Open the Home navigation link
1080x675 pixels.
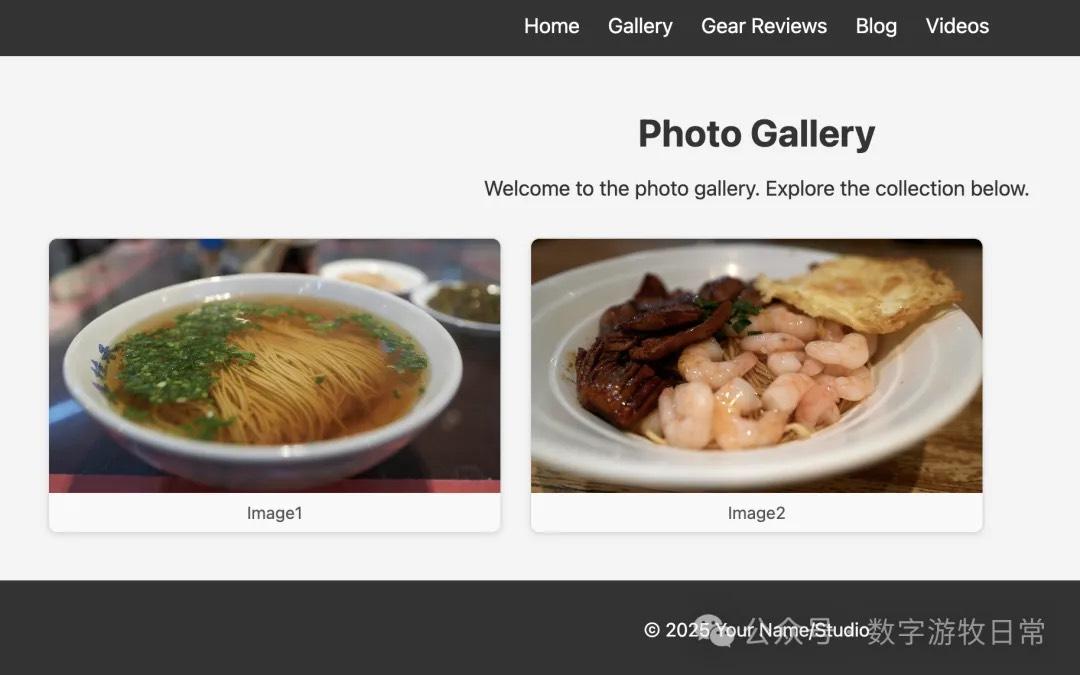pyautogui.click(x=551, y=26)
